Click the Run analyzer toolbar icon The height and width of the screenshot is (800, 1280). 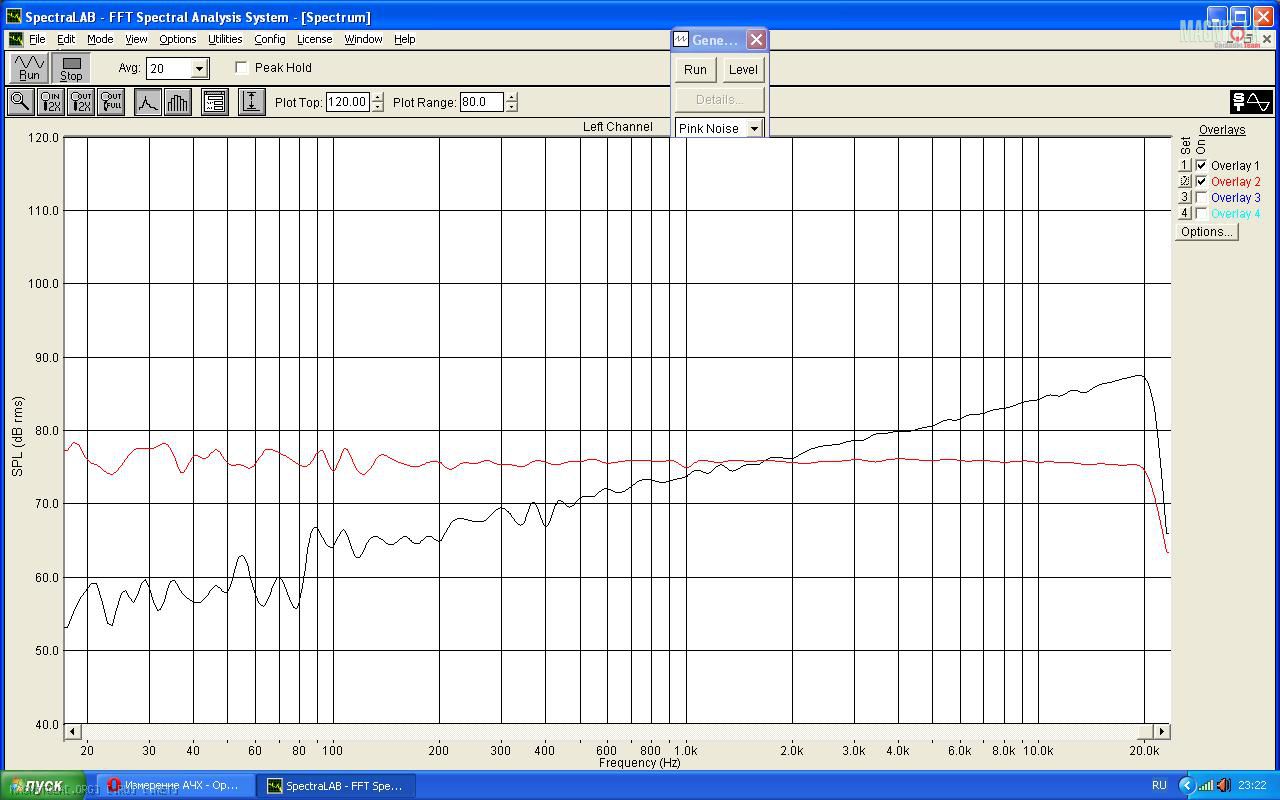click(29, 68)
